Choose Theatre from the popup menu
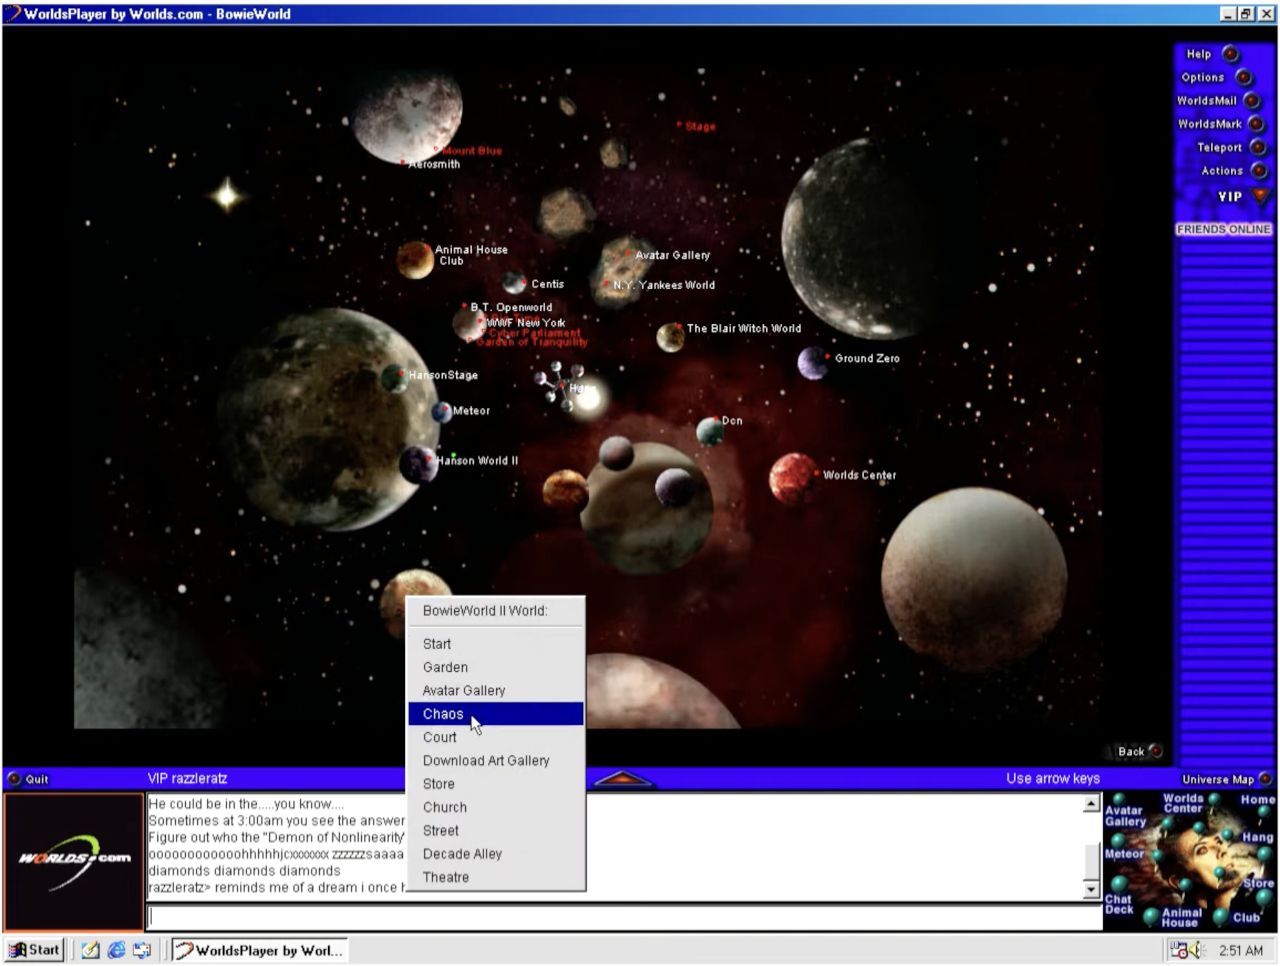 496,877
